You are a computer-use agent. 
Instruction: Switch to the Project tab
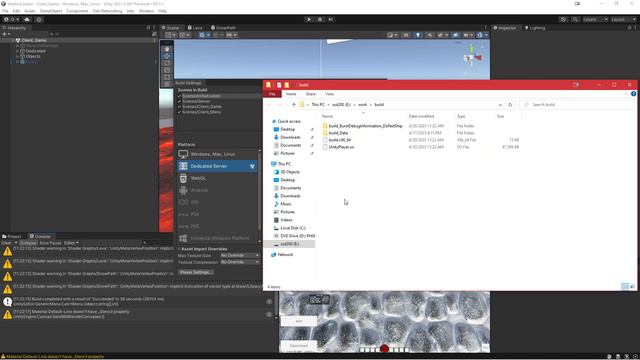[12, 236]
